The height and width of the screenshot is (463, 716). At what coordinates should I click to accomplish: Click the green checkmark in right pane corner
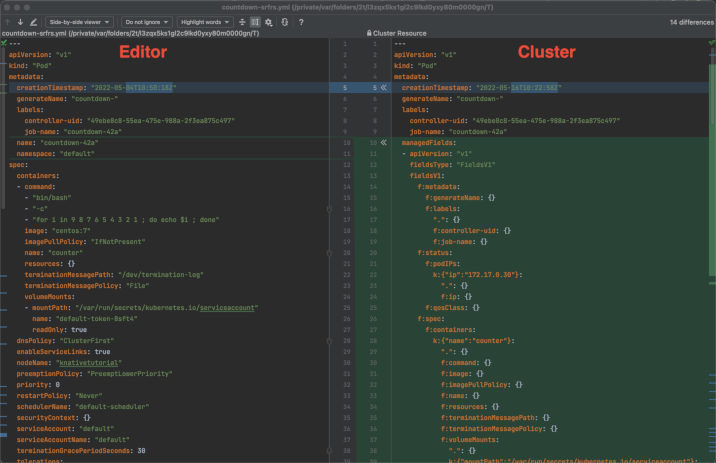712,42
